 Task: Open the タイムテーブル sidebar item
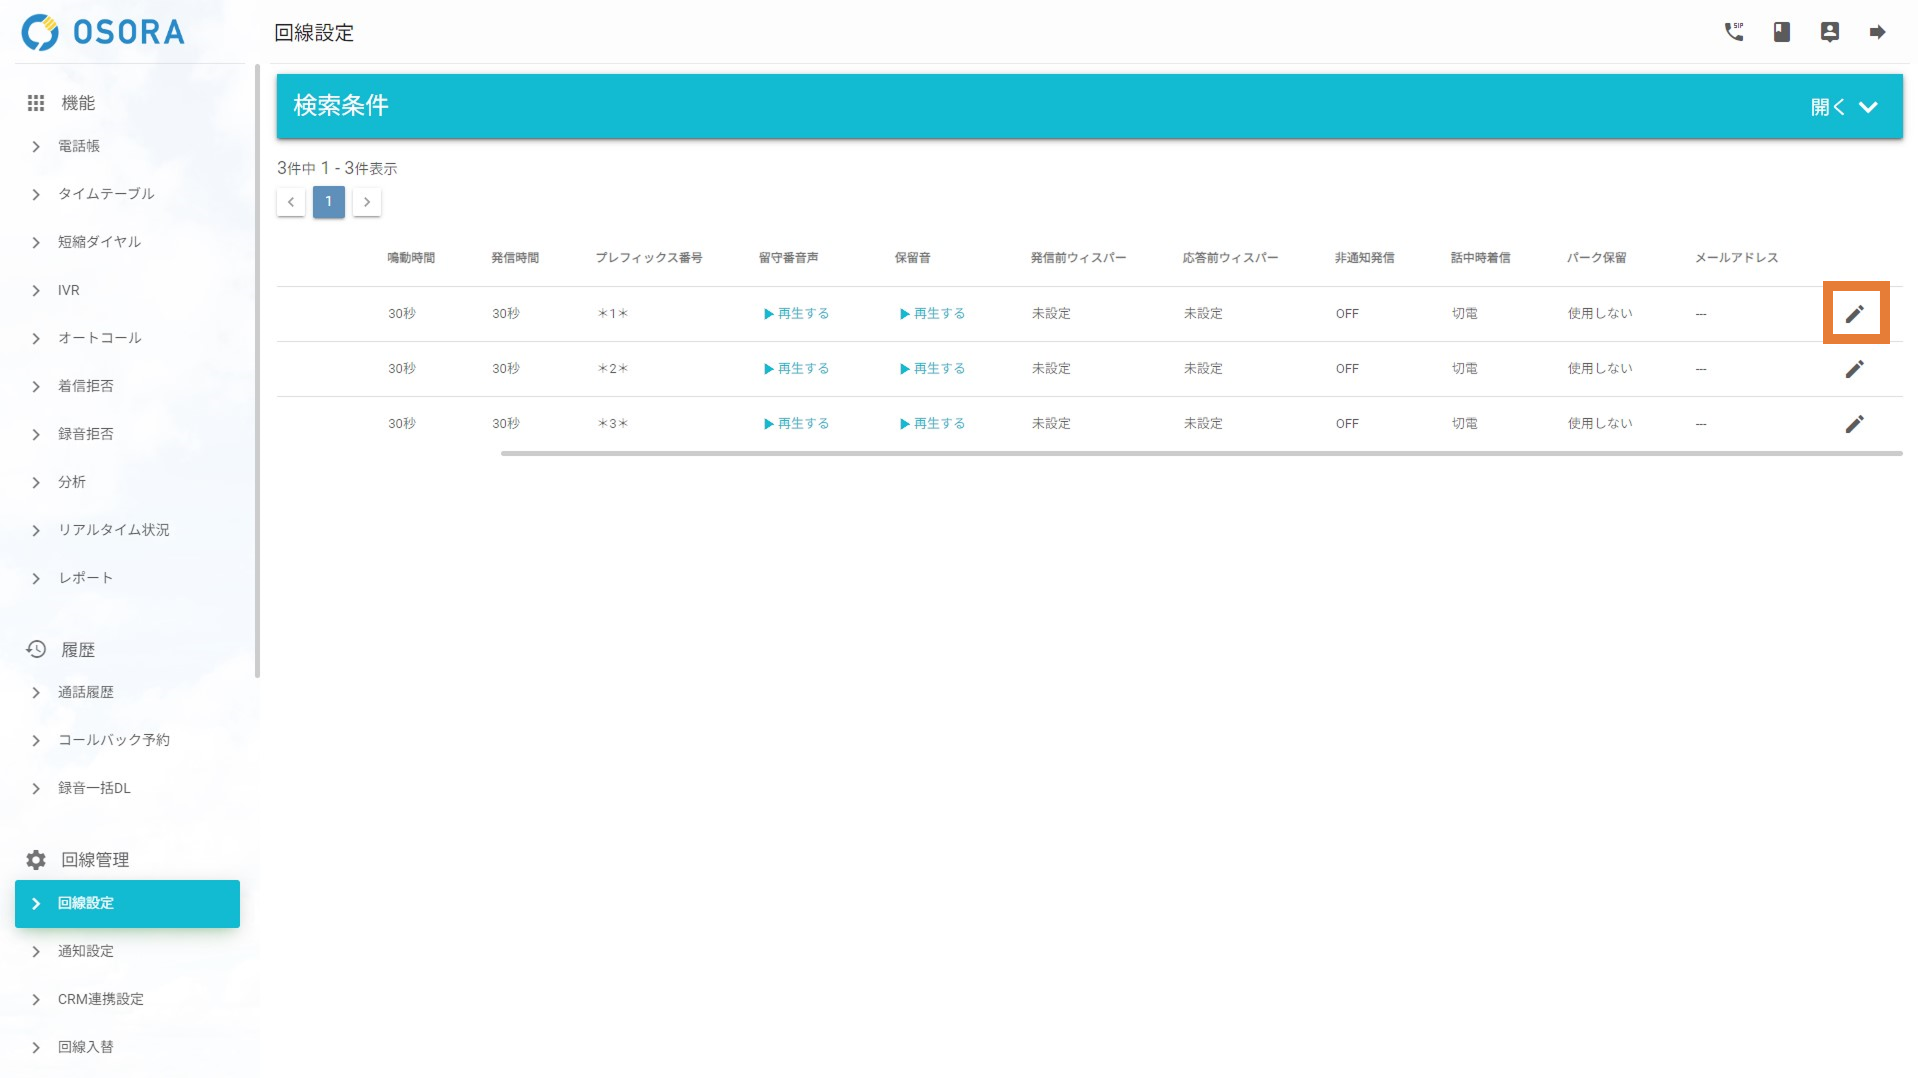click(x=106, y=194)
